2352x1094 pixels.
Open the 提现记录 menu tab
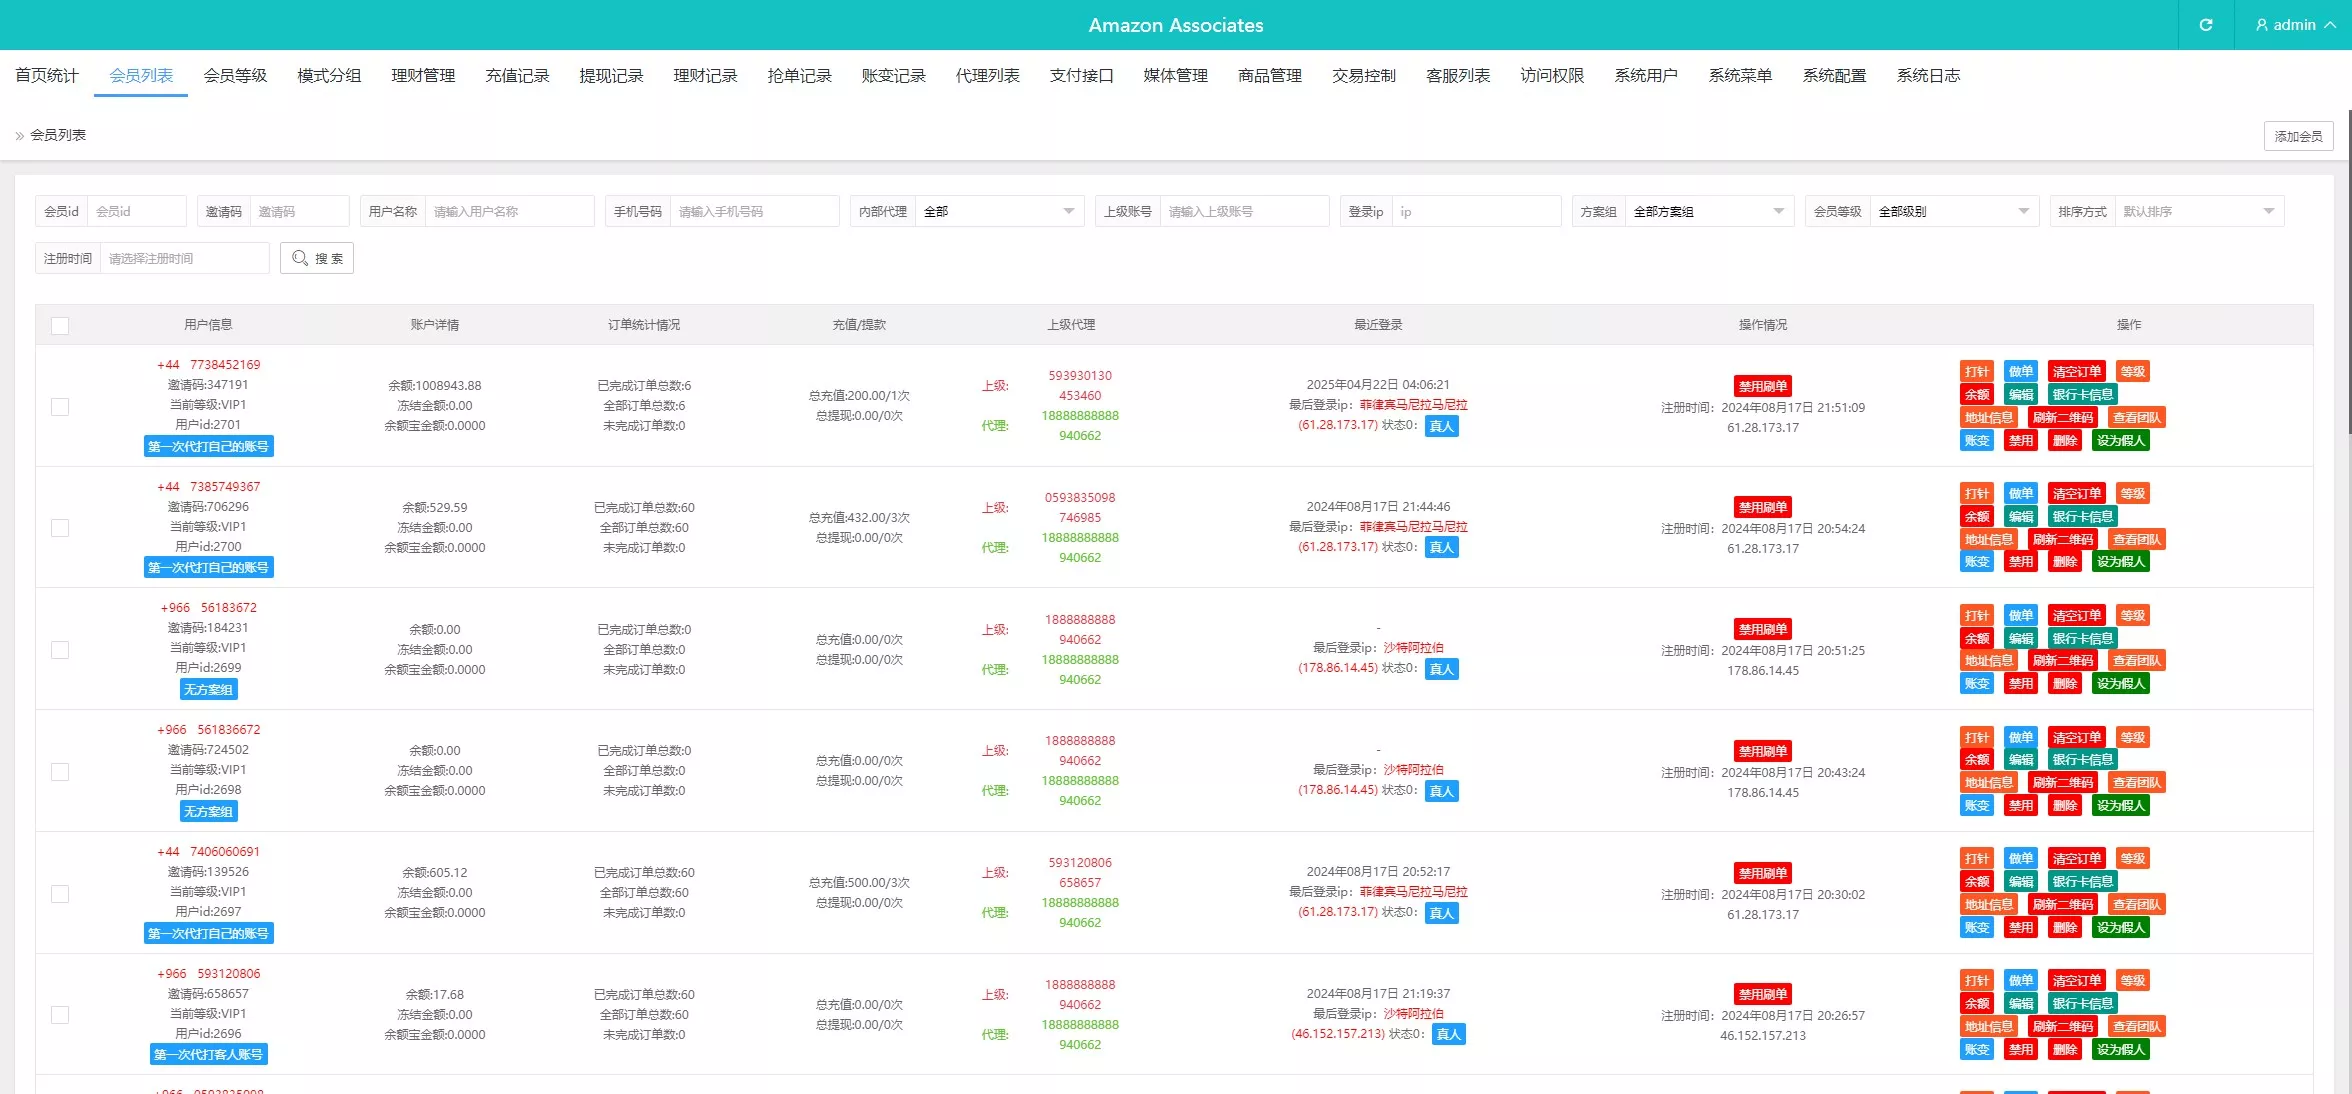coord(611,76)
